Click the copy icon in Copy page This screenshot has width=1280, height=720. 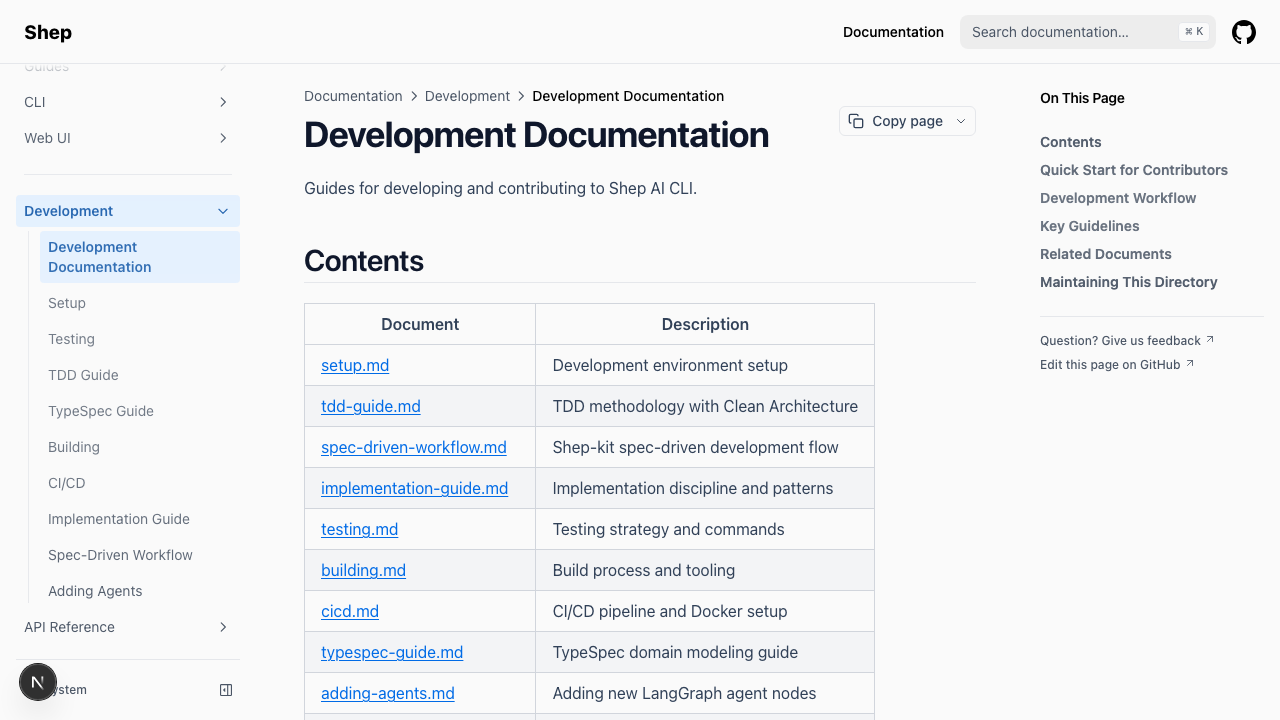click(856, 121)
